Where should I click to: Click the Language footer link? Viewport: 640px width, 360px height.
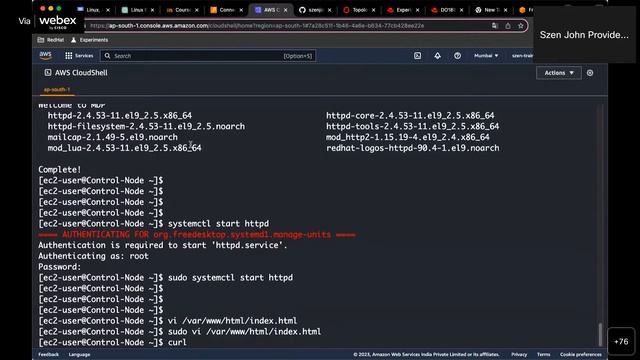tap(79, 354)
